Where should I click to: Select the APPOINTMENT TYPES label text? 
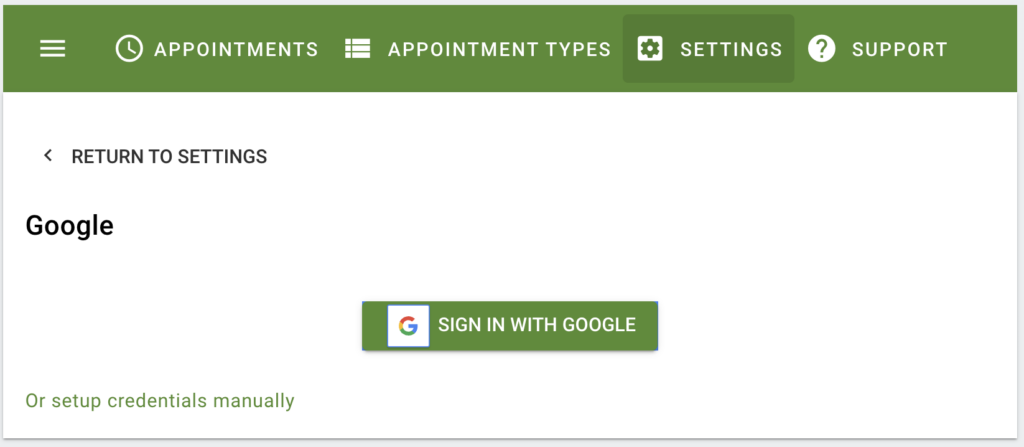pyautogui.click(x=500, y=50)
